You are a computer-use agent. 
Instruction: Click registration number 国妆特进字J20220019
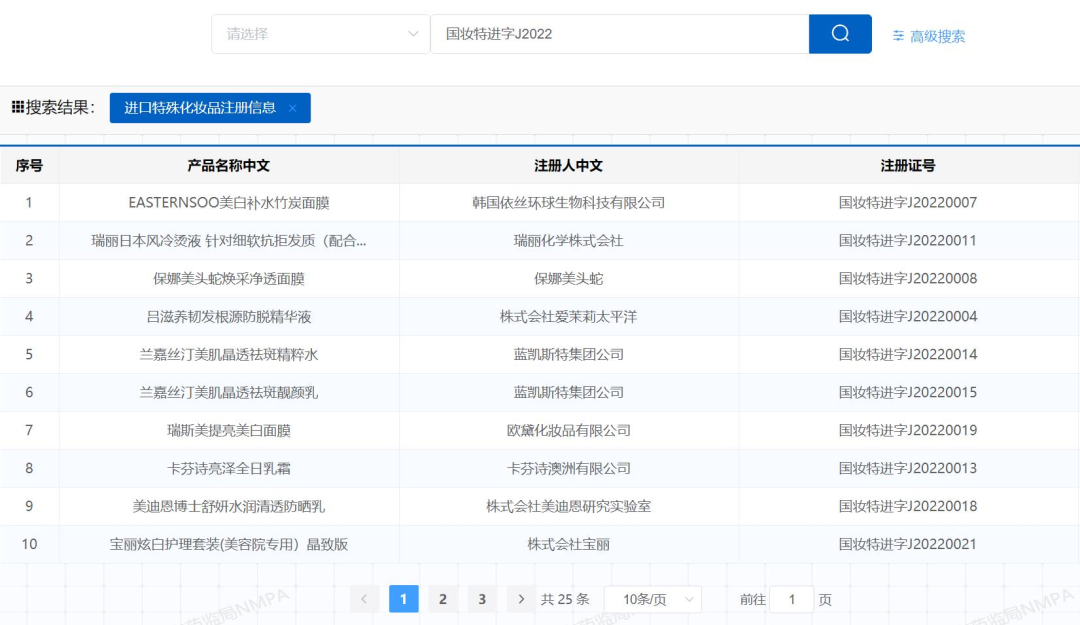908,430
